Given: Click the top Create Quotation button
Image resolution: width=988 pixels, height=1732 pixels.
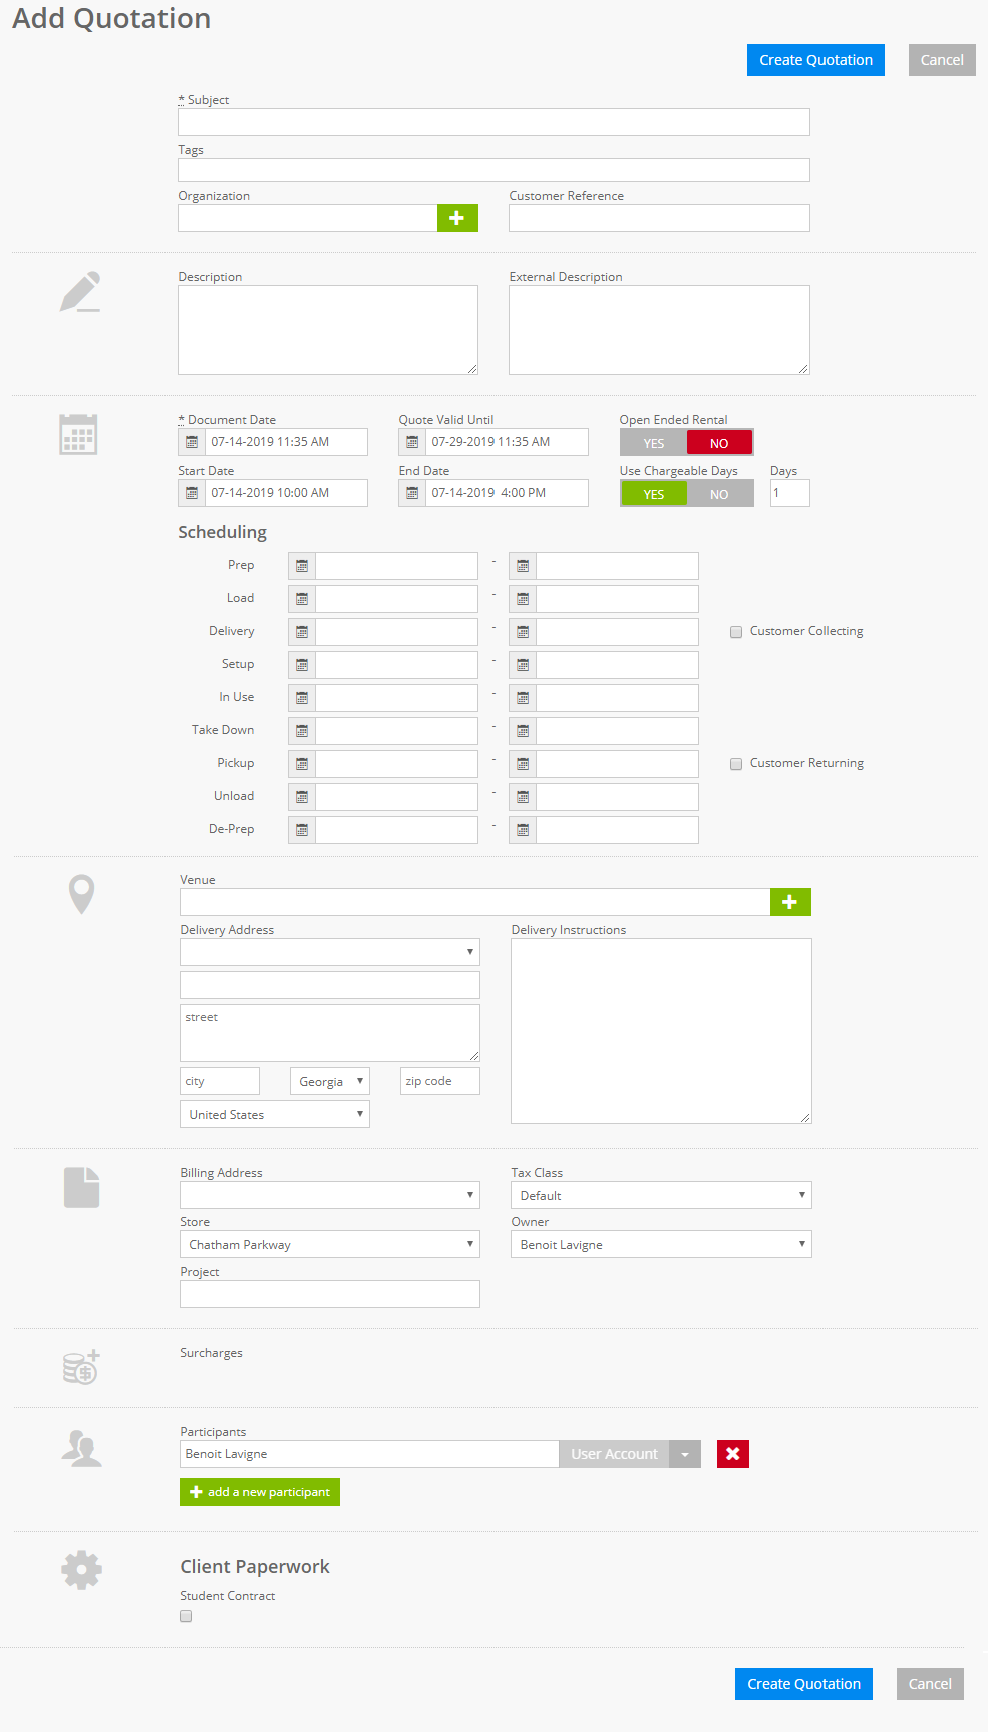Looking at the screenshot, I should pos(815,60).
